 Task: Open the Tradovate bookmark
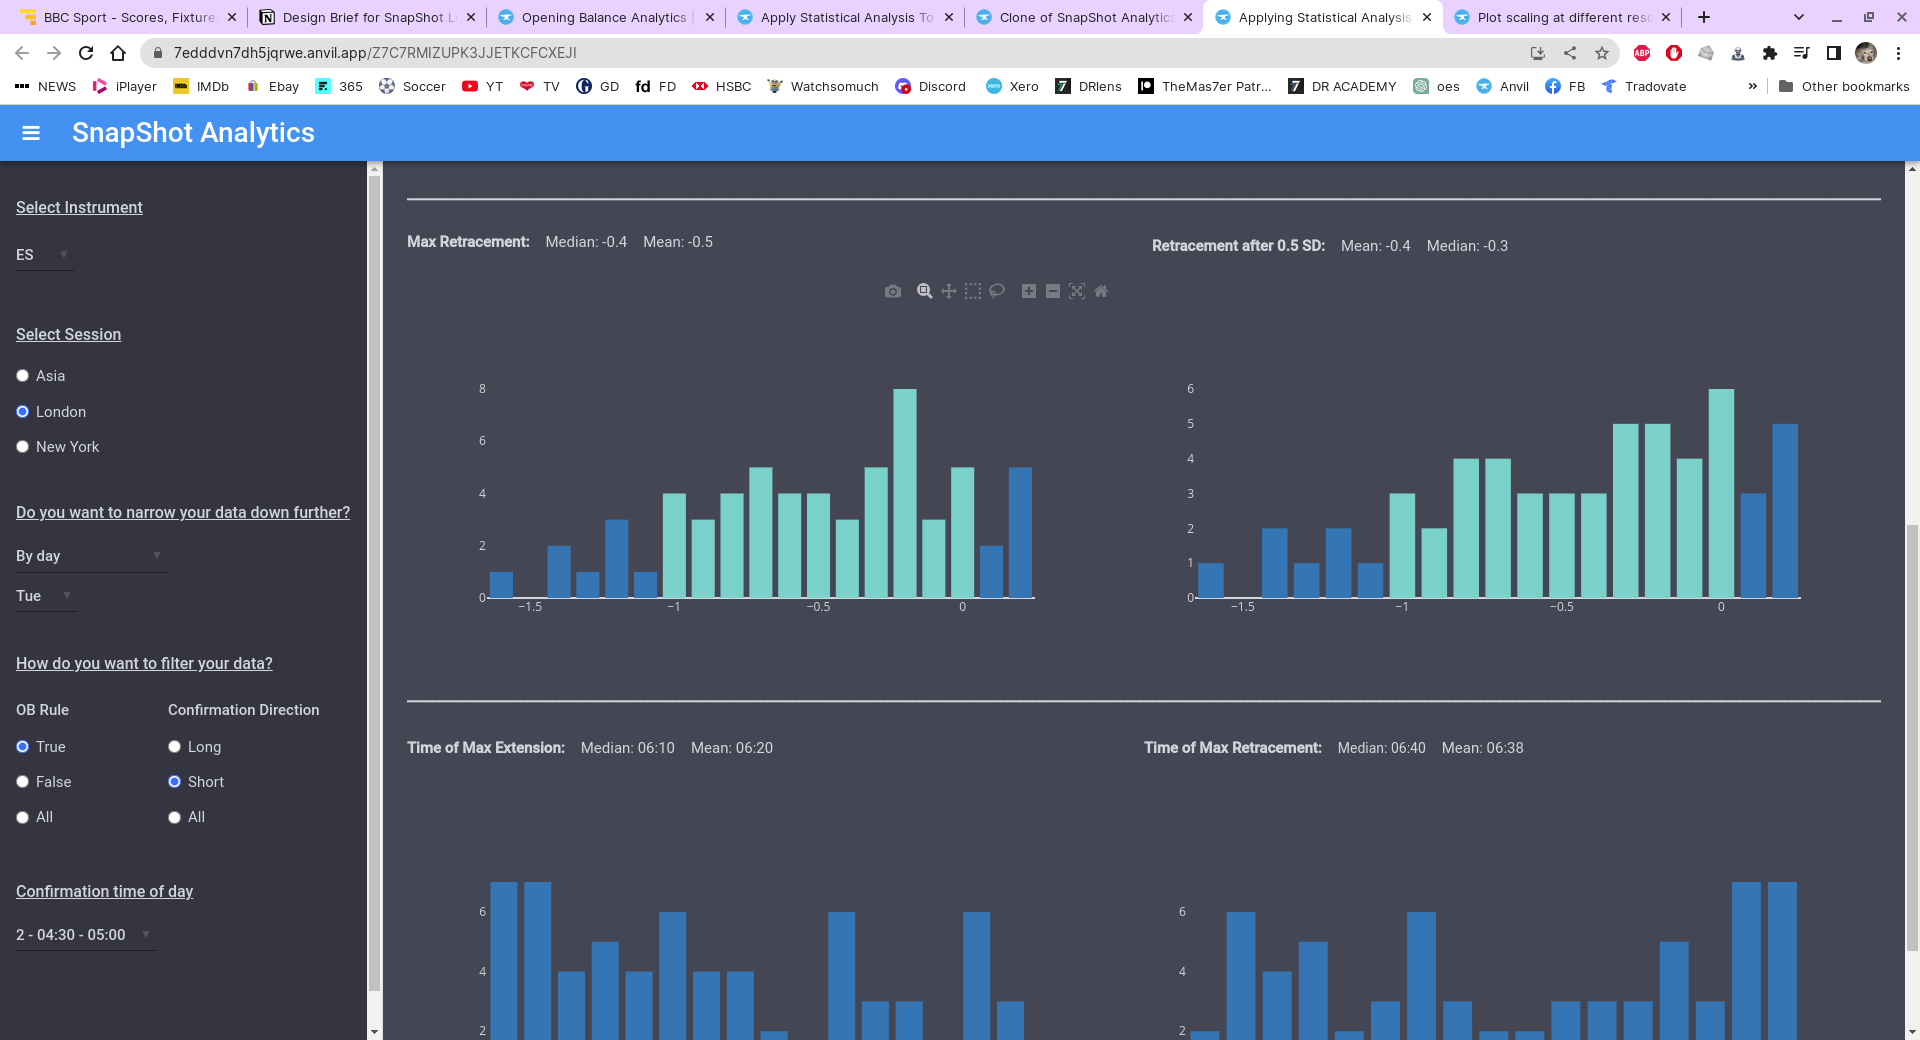pyautogui.click(x=1644, y=87)
